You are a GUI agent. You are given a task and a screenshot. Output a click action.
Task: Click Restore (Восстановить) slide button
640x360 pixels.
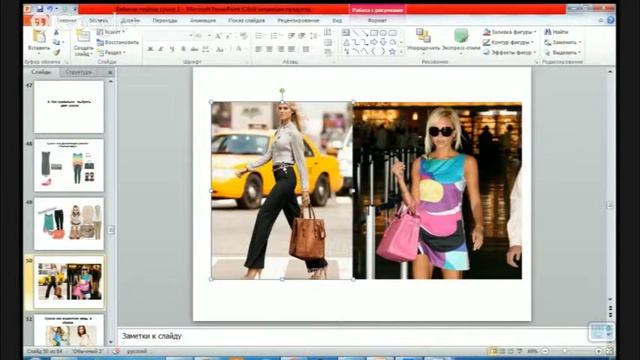click(x=118, y=42)
